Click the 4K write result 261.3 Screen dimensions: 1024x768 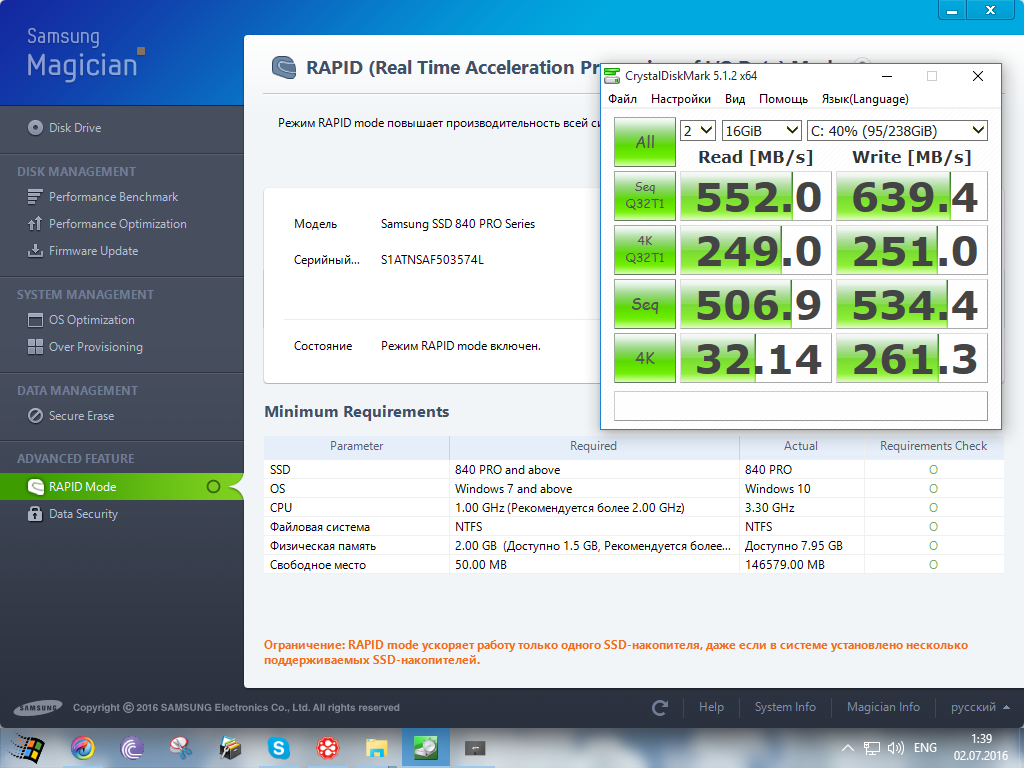click(x=912, y=358)
